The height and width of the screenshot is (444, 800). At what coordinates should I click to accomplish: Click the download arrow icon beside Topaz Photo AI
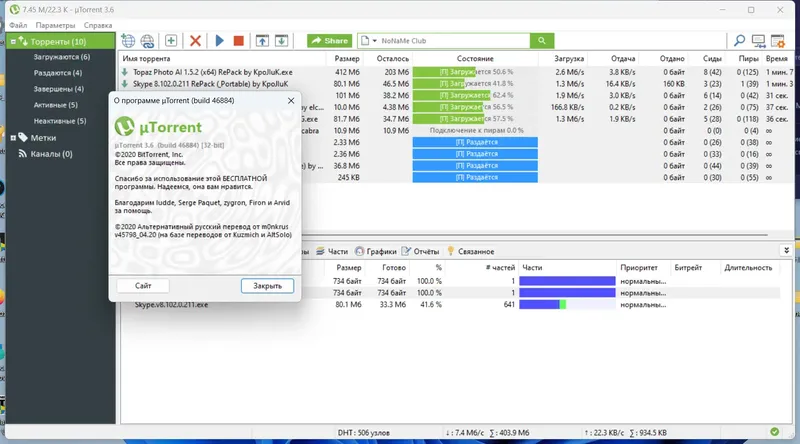(125, 72)
